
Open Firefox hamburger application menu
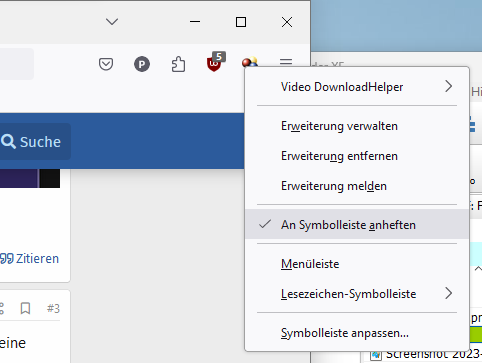[286, 62]
